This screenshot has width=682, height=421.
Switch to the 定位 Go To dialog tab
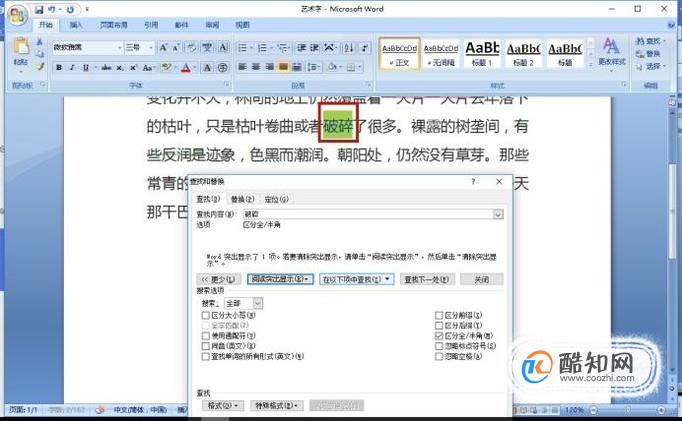276,199
